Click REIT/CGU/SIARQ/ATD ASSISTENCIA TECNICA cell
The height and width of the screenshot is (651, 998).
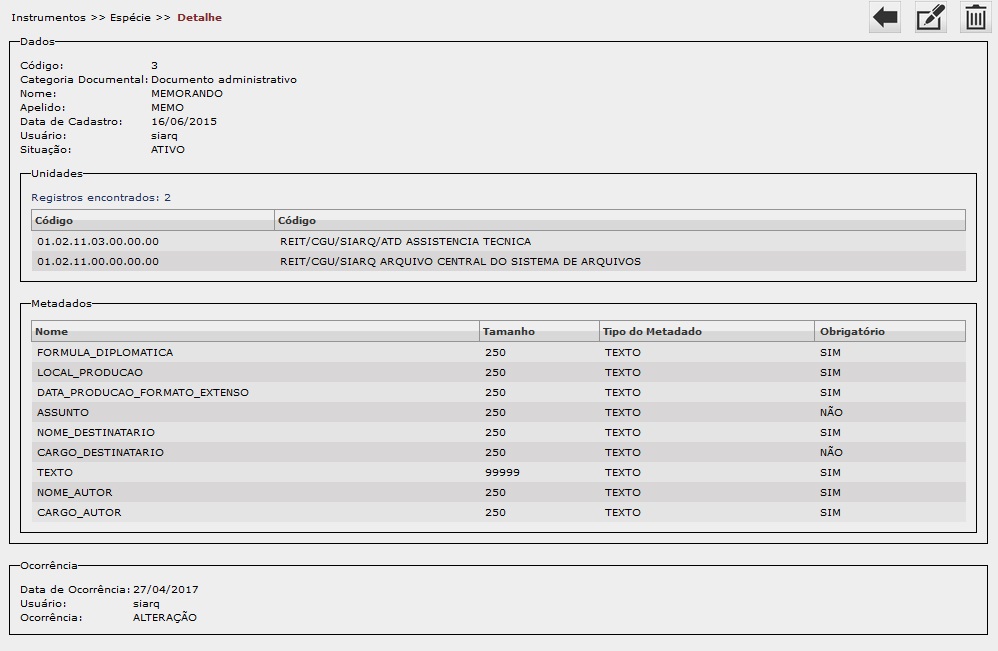point(405,242)
